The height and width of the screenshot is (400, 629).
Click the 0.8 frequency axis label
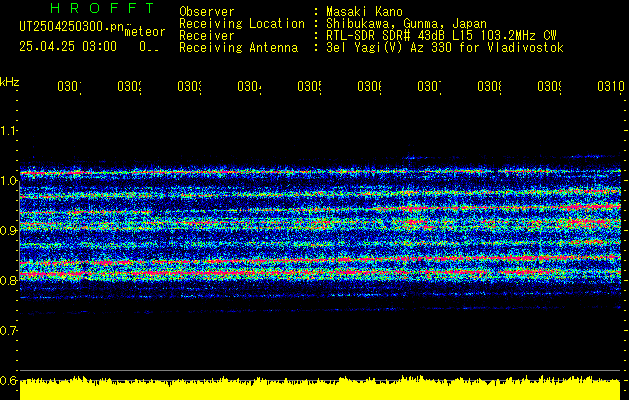pyautogui.click(x=8, y=280)
